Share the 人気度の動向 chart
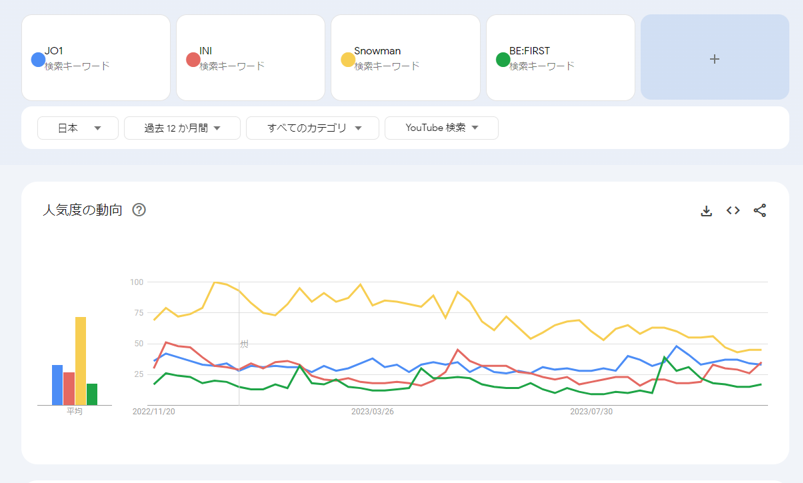 [x=759, y=211]
